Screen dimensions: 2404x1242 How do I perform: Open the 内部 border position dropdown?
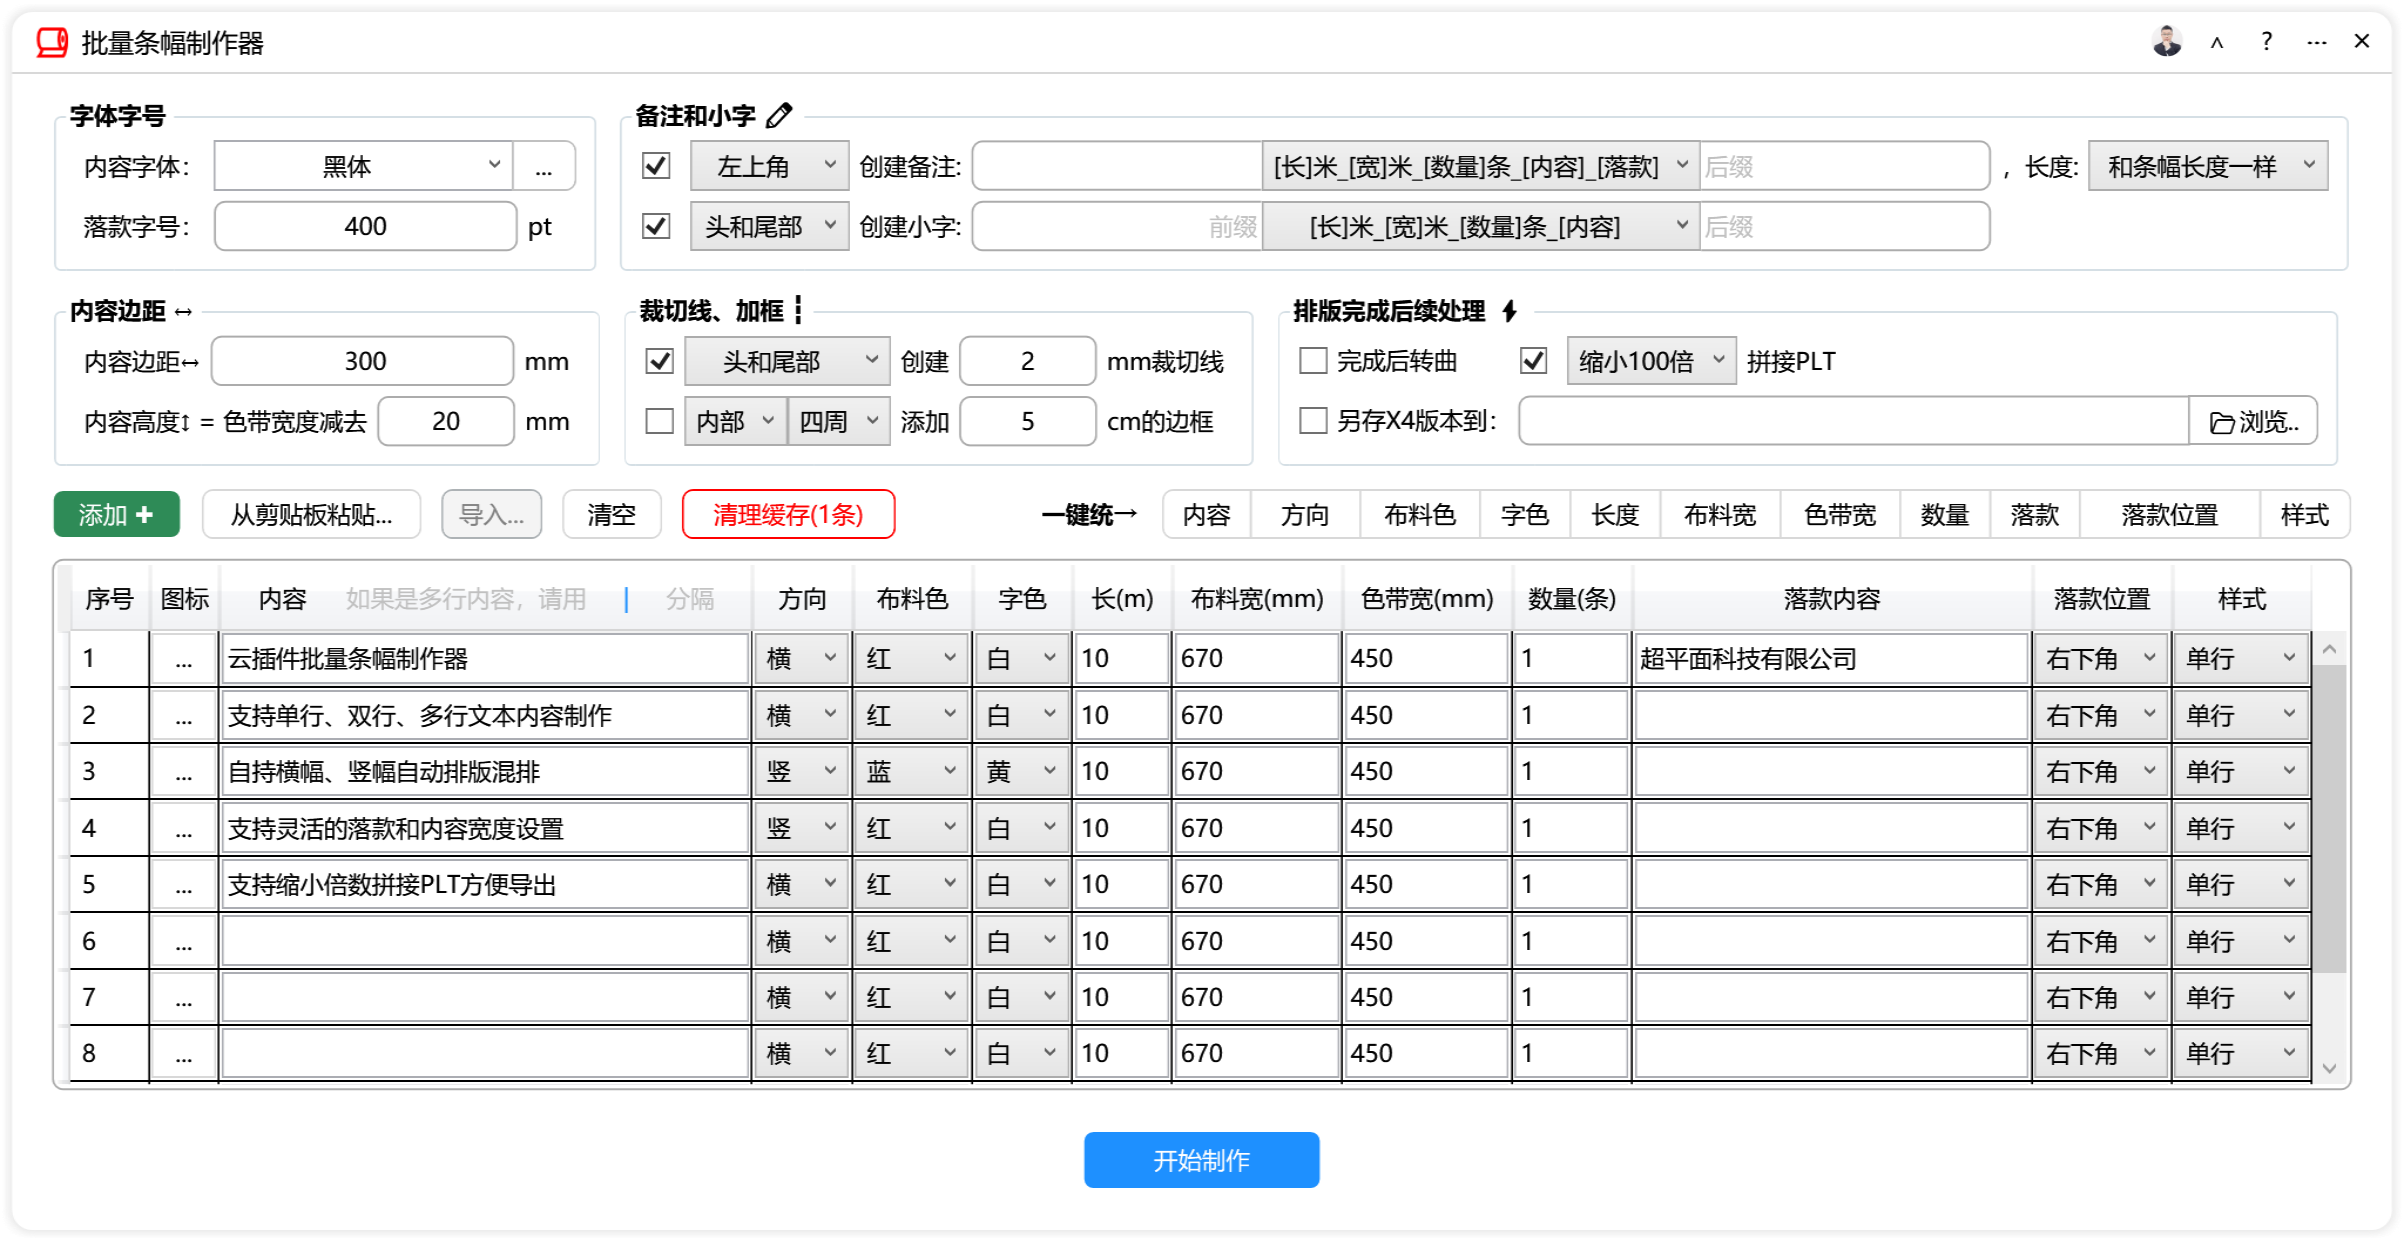[x=735, y=421]
